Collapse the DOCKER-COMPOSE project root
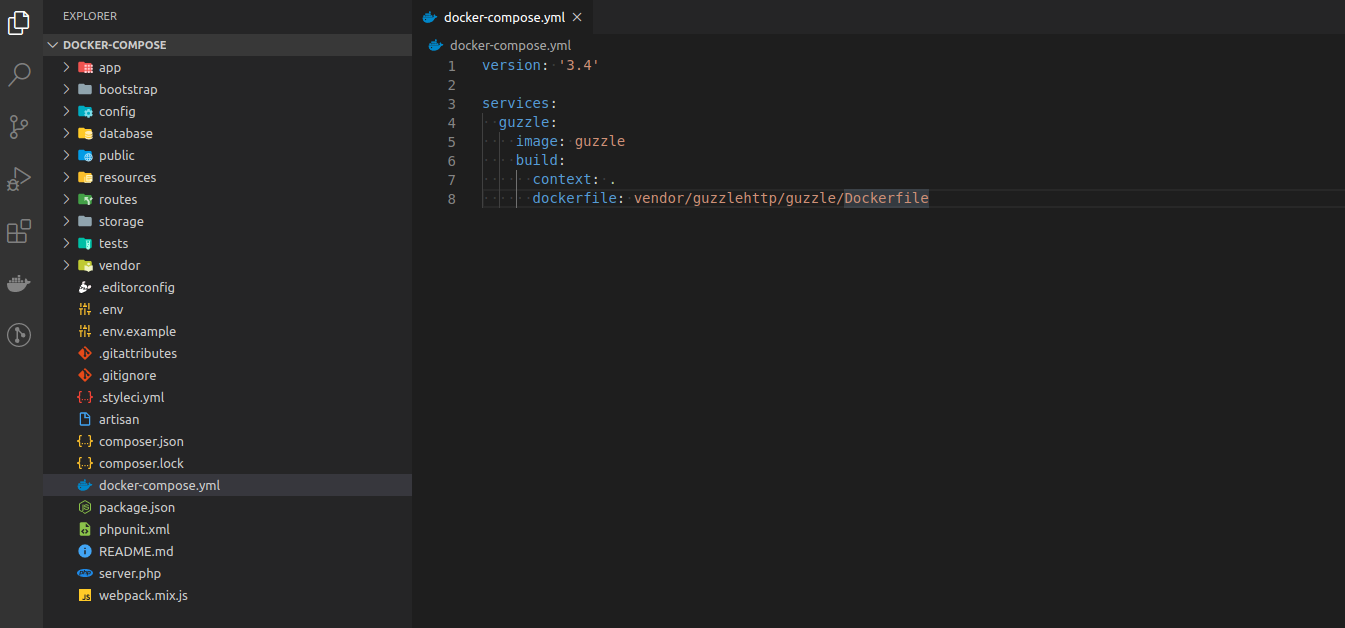 pos(53,45)
